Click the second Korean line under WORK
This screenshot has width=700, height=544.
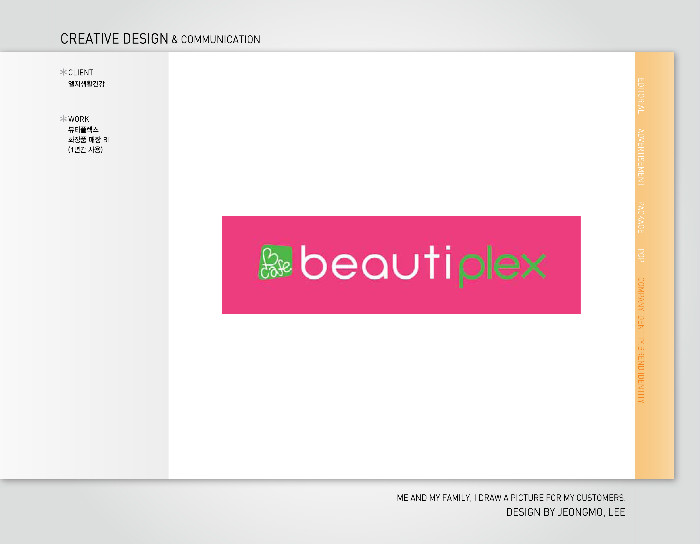pos(88,140)
